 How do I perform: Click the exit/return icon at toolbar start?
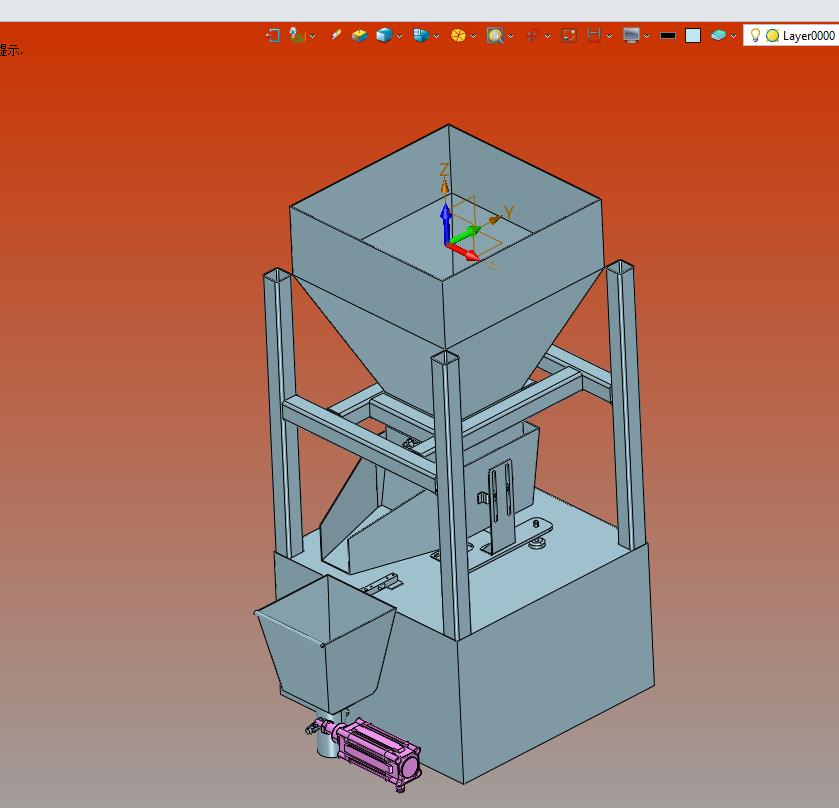[x=273, y=35]
